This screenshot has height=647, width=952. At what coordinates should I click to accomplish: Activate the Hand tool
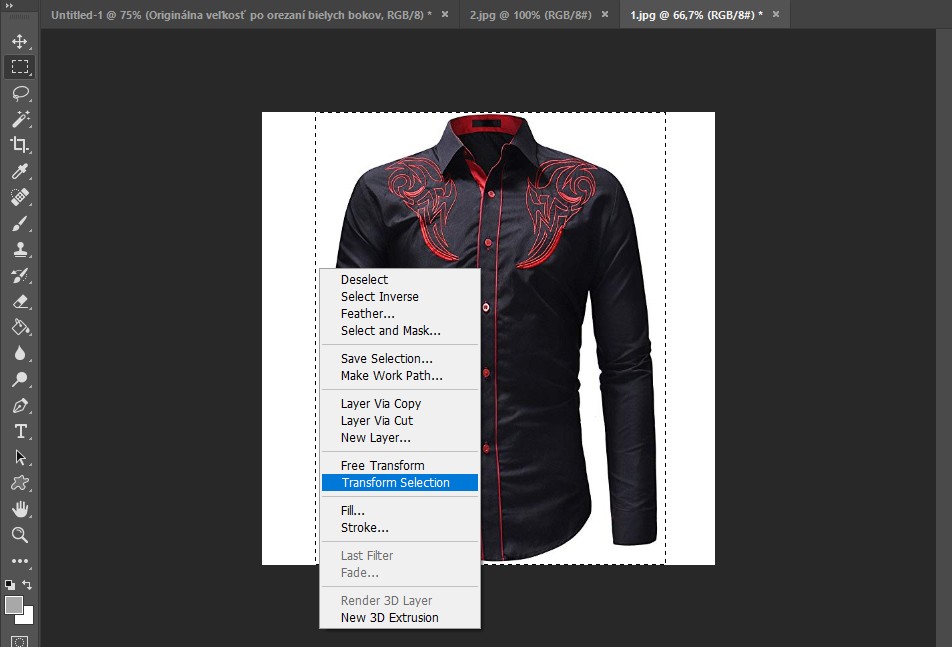click(19, 509)
